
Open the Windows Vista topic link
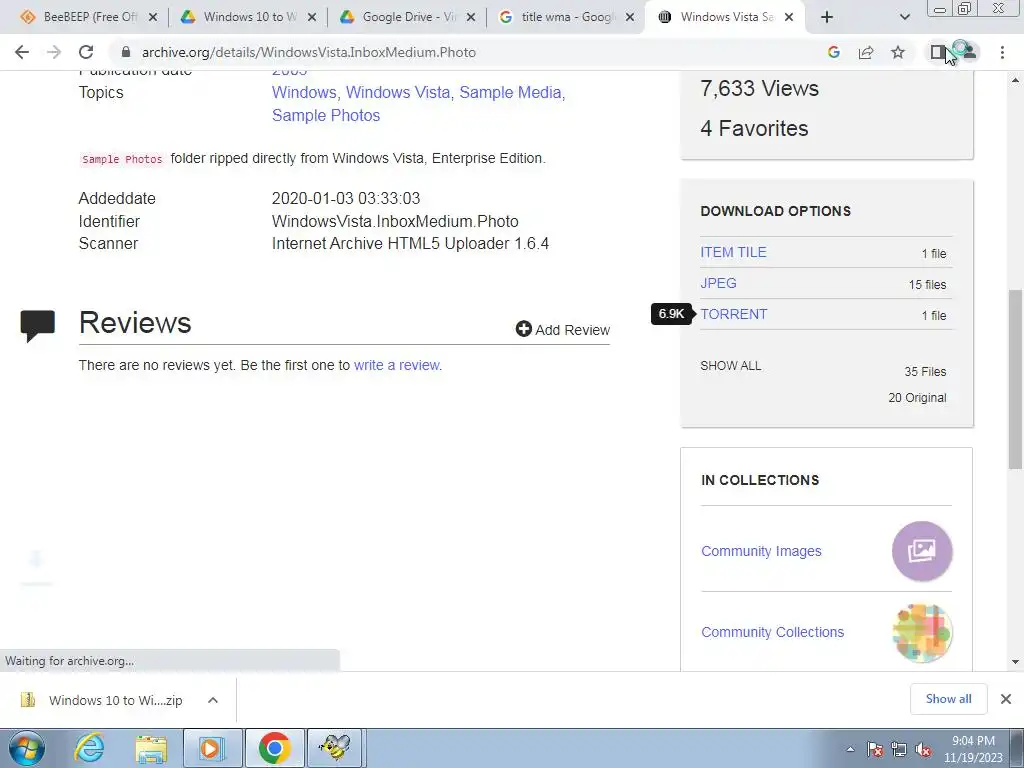click(398, 92)
